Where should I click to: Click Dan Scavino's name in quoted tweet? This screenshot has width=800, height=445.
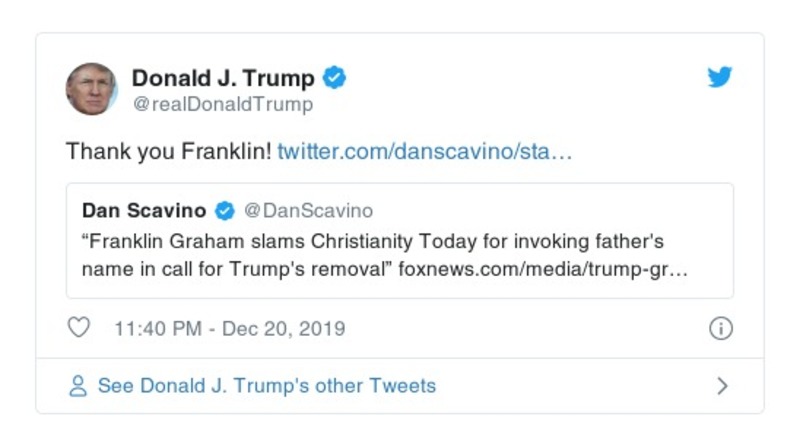tap(144, 211)
